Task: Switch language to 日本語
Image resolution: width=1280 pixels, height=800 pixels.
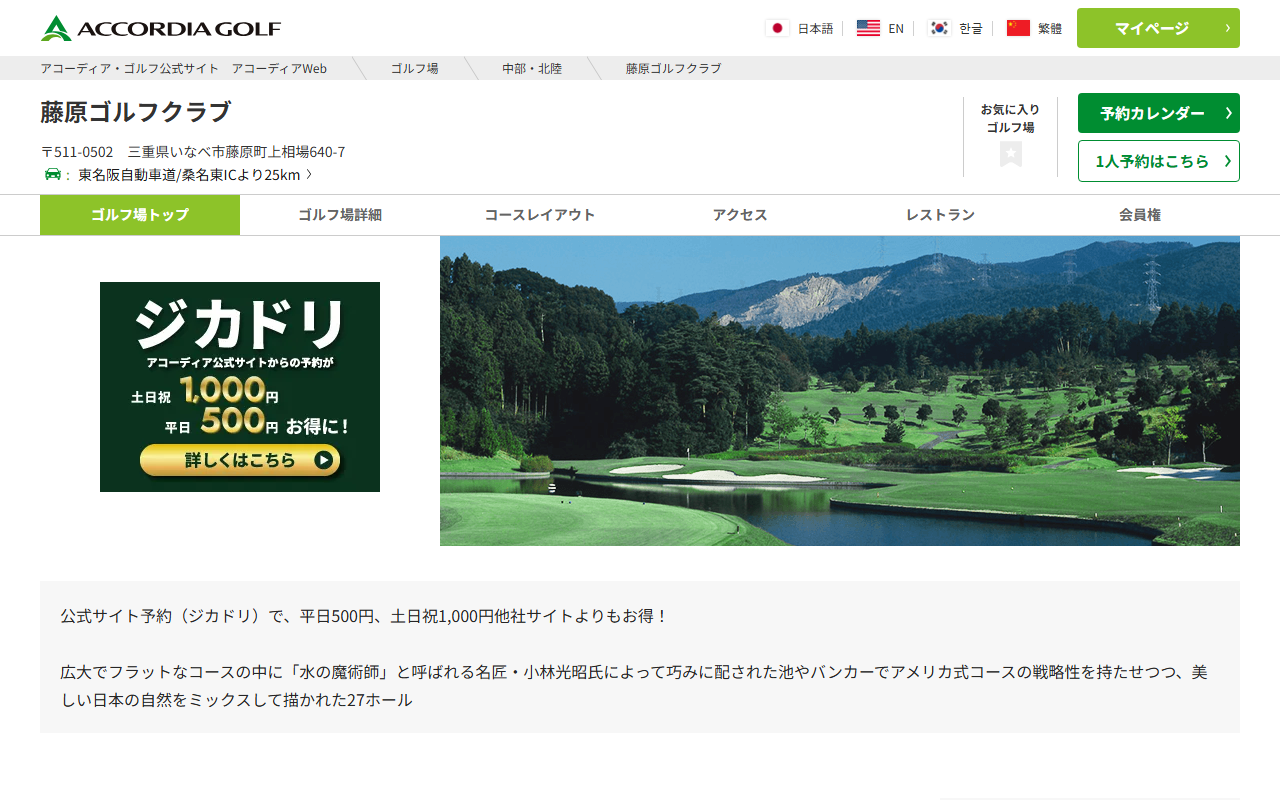Action: [815, 28]
